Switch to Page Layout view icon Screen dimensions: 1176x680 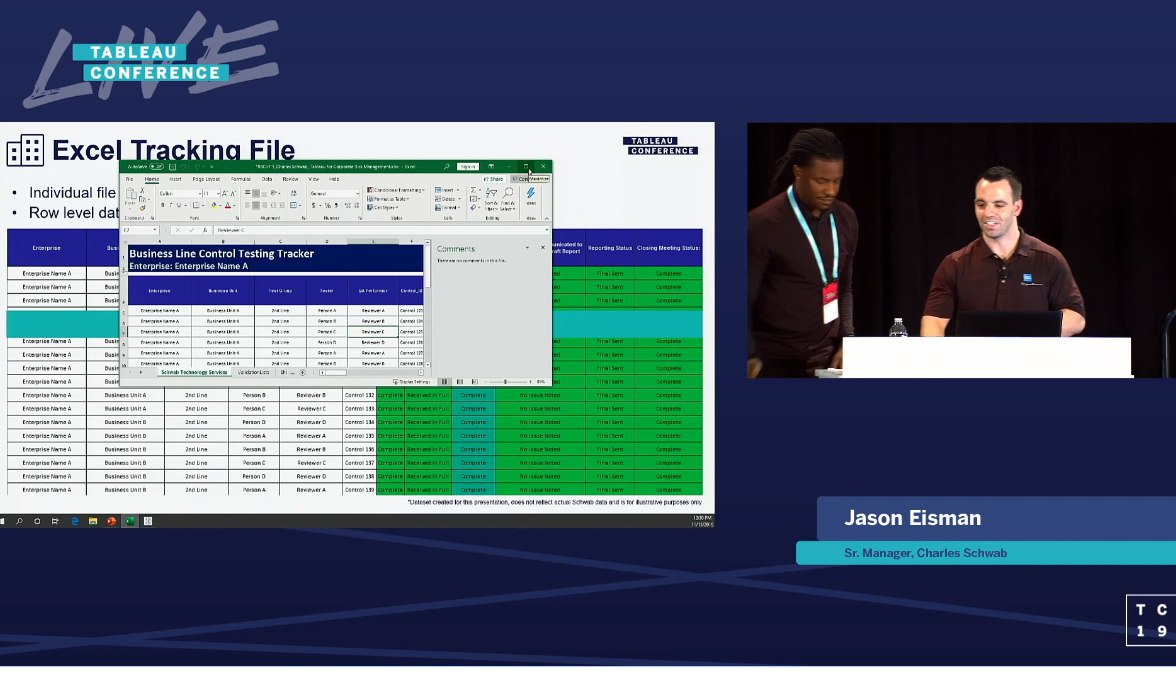460,382
